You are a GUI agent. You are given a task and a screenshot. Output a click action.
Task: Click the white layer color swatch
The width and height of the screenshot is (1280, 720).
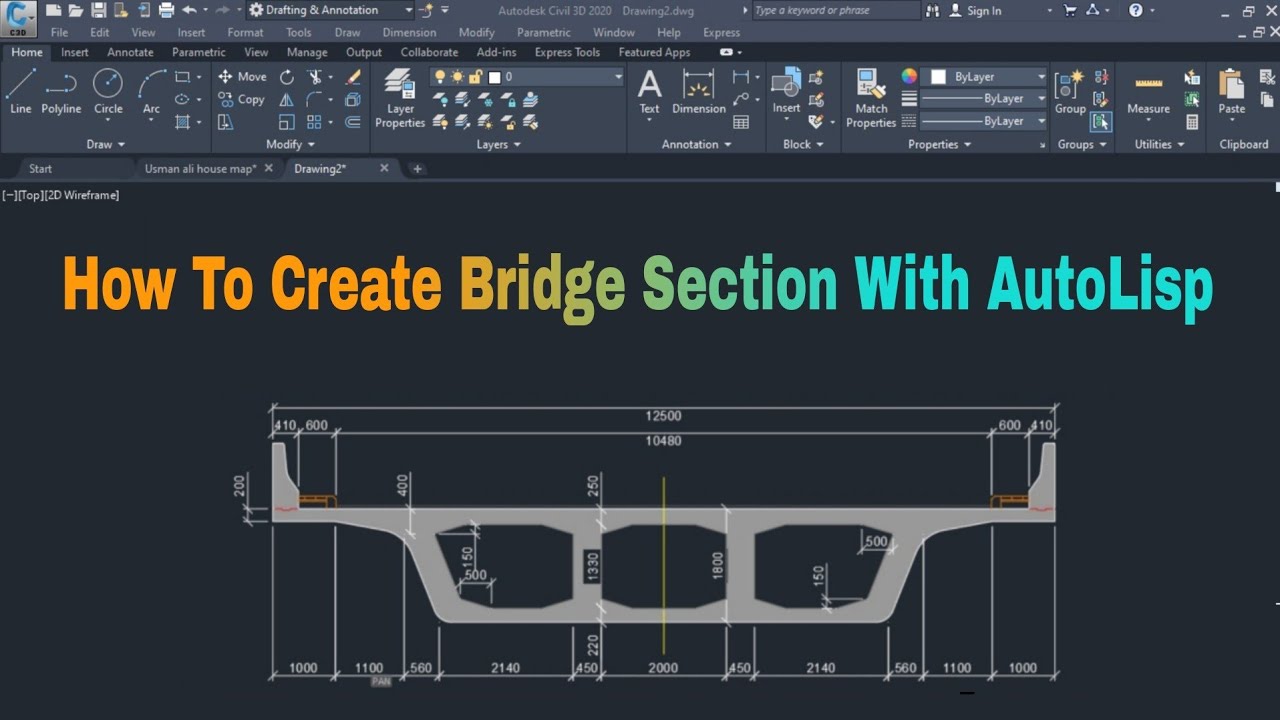tap(495, 77)
